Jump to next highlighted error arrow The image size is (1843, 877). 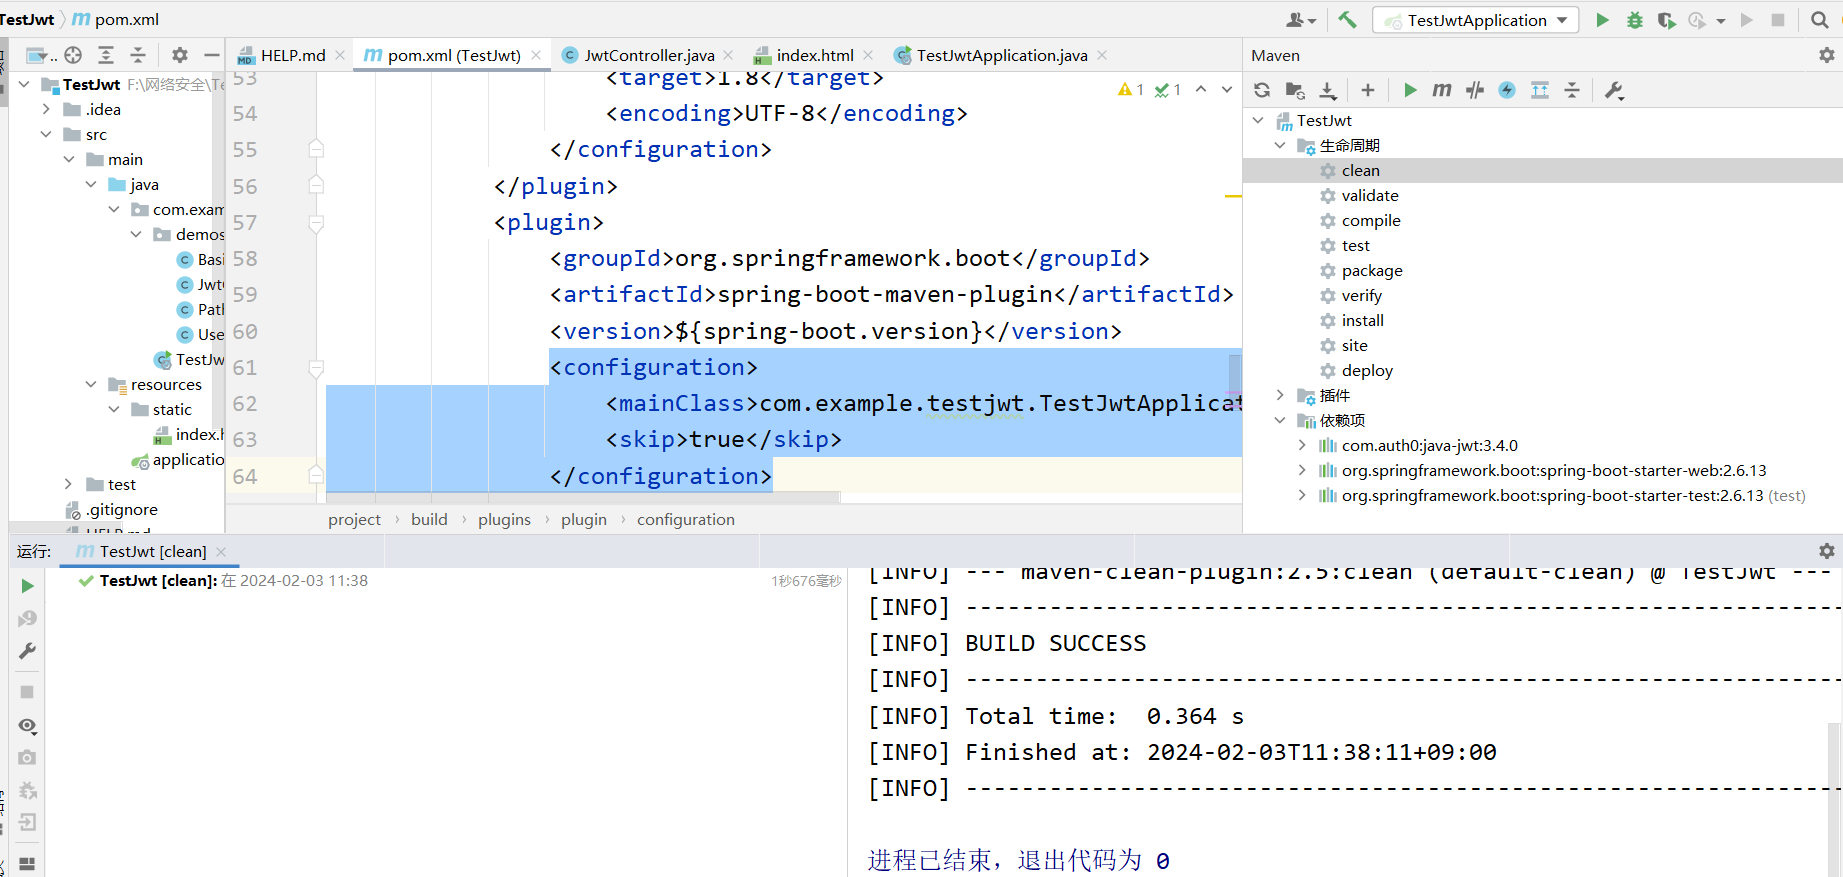1227,90
